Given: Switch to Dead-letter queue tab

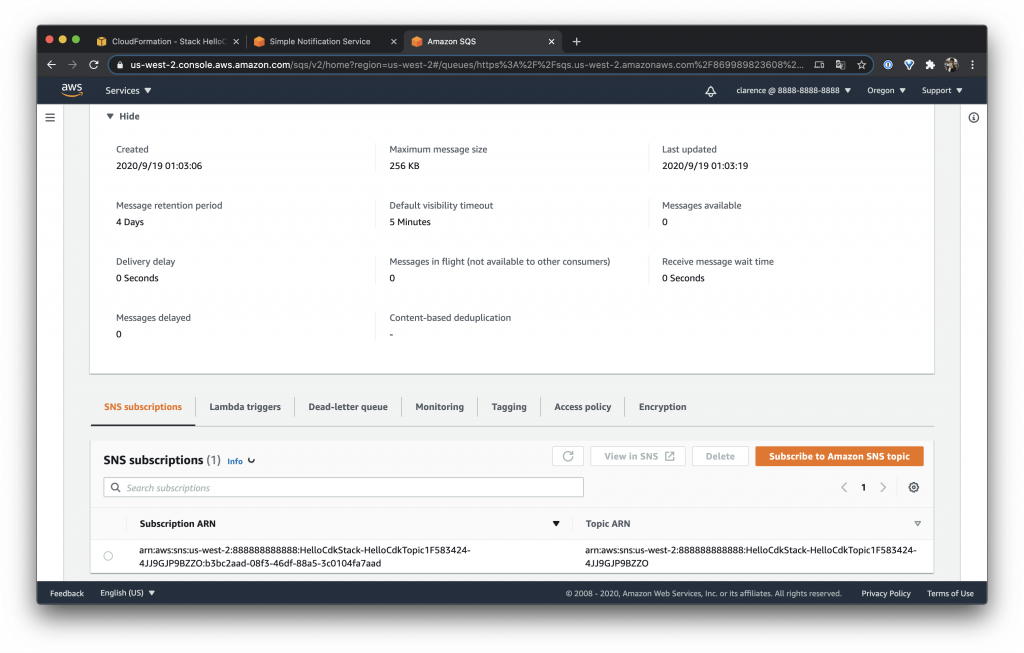Looking at the screenshot, I should (347, 407).
